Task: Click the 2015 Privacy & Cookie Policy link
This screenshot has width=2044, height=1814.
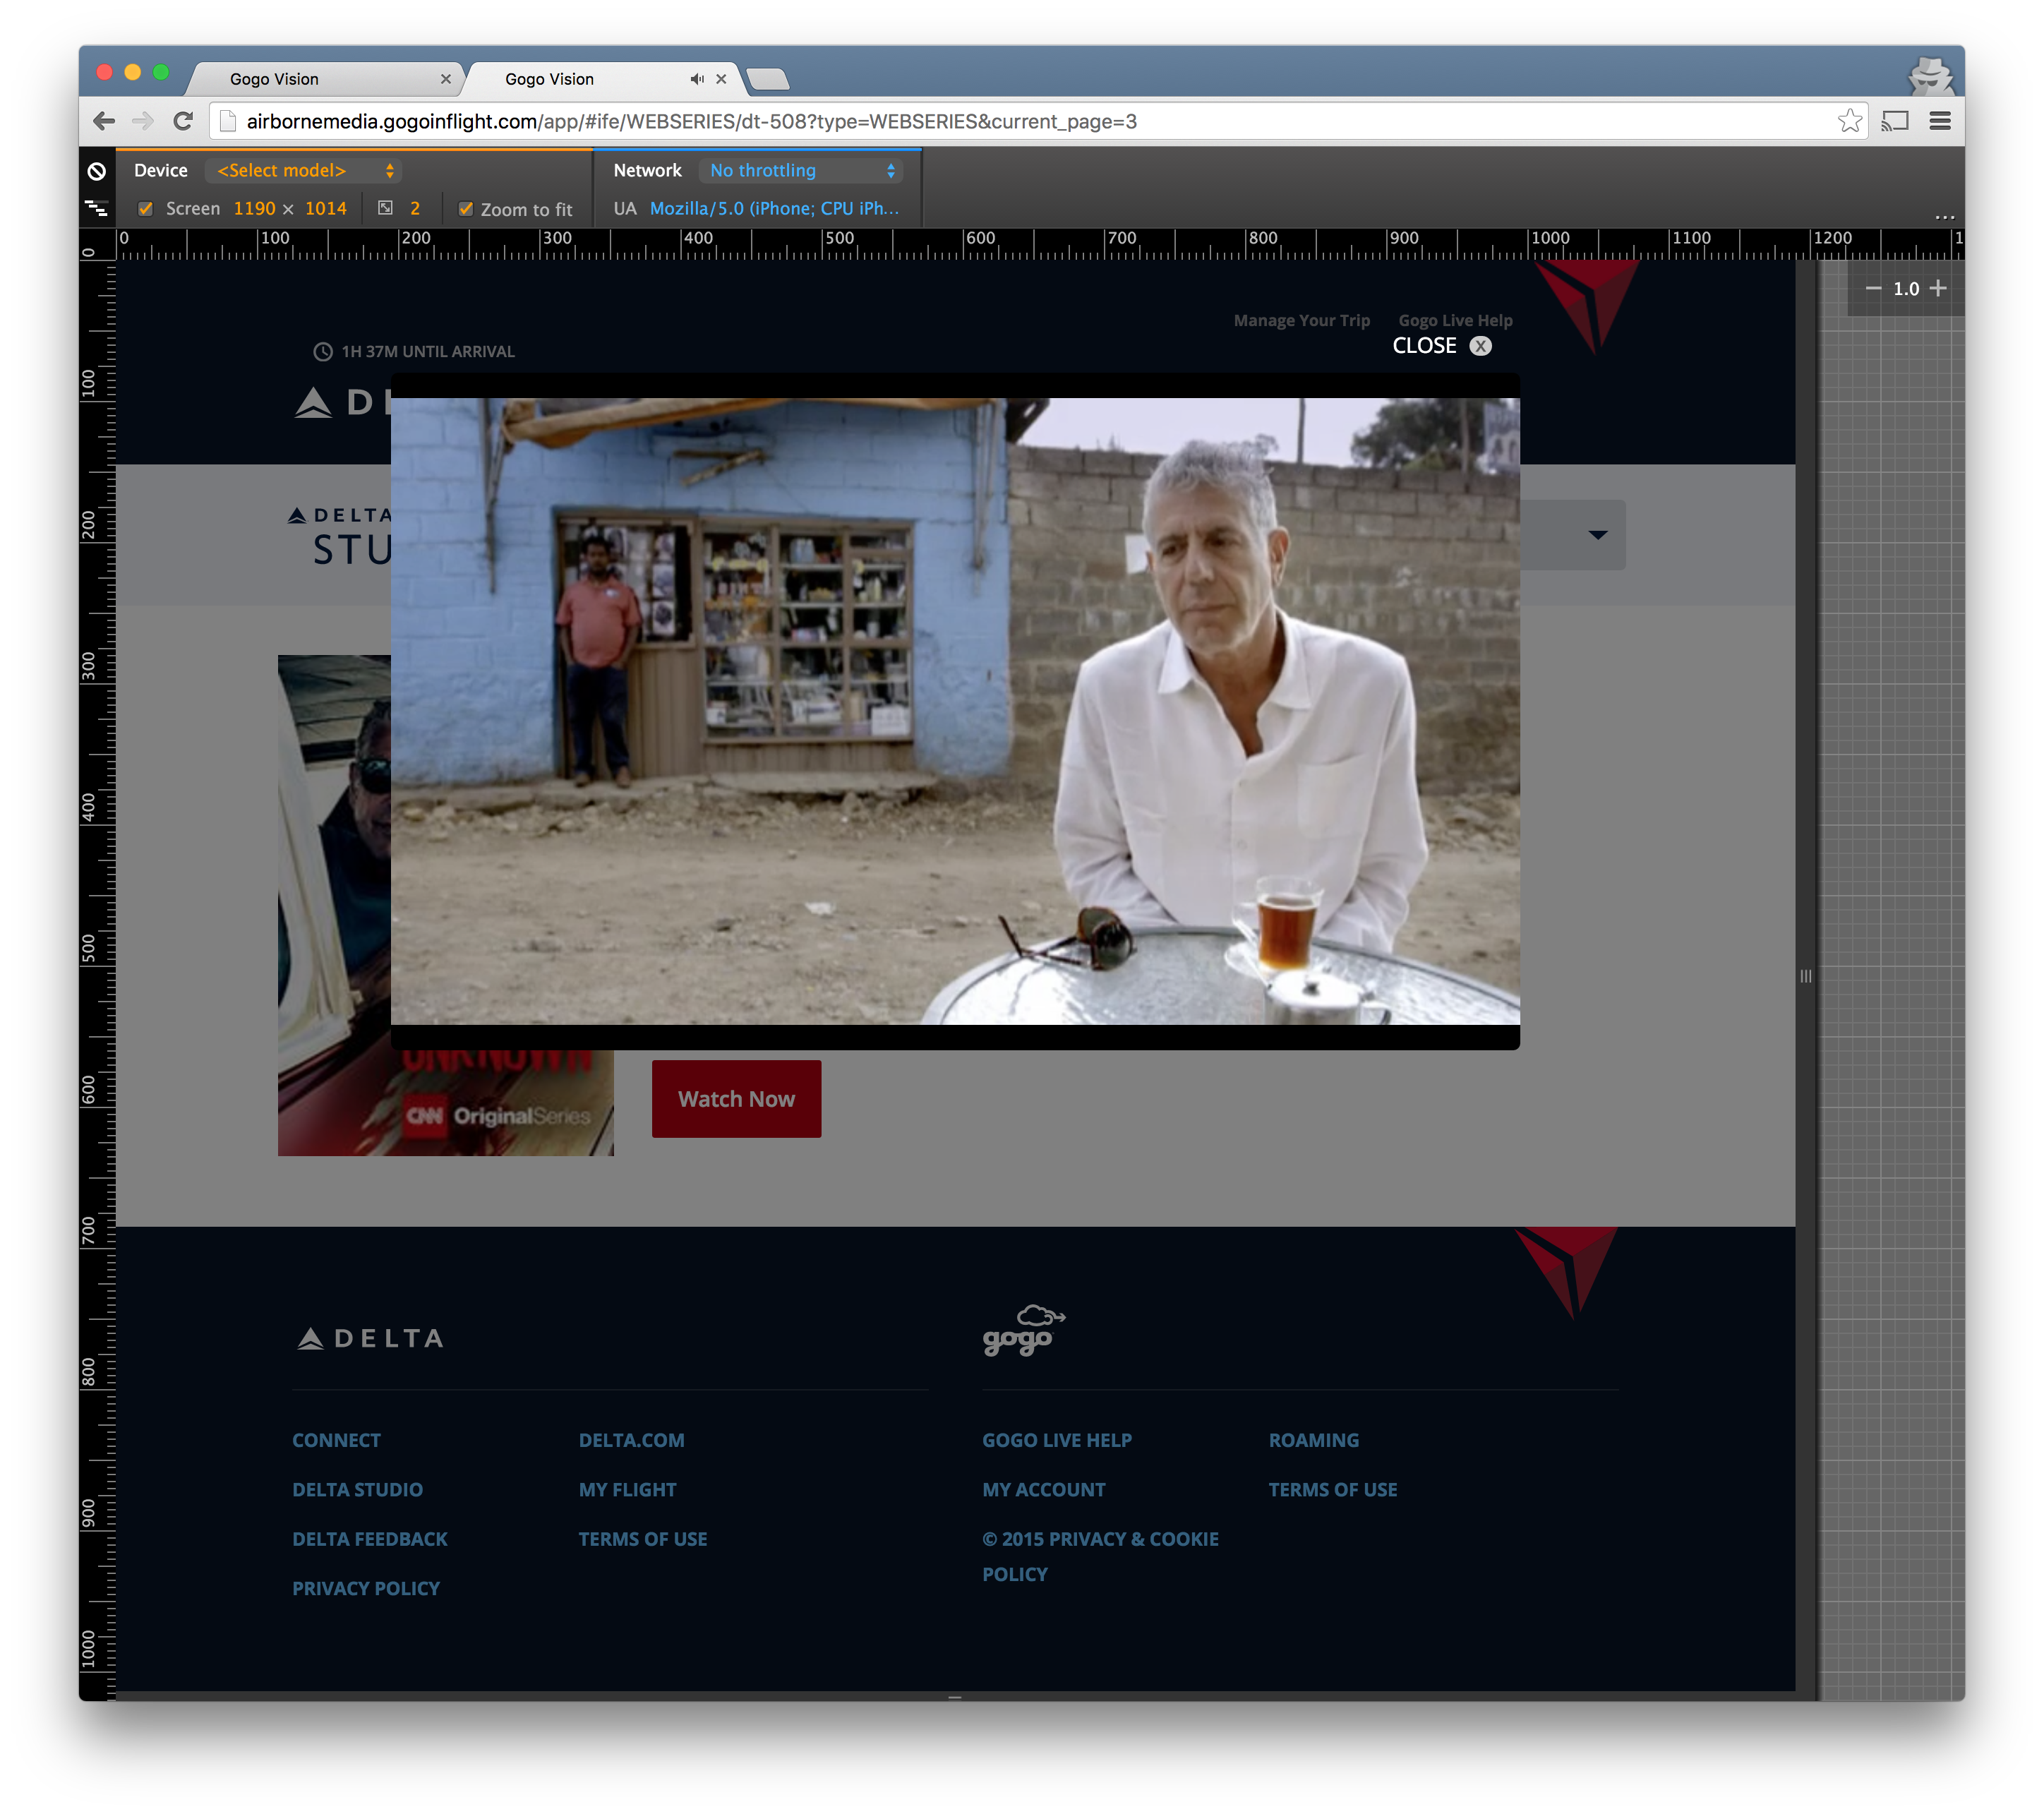Action: point(1100,1556)
